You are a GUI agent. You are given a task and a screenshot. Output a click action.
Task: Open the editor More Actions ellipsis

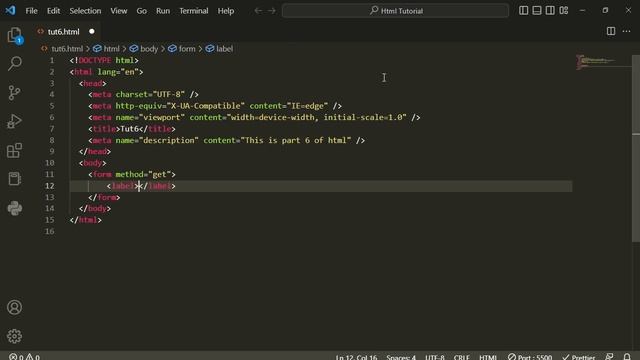click(627, 31)
